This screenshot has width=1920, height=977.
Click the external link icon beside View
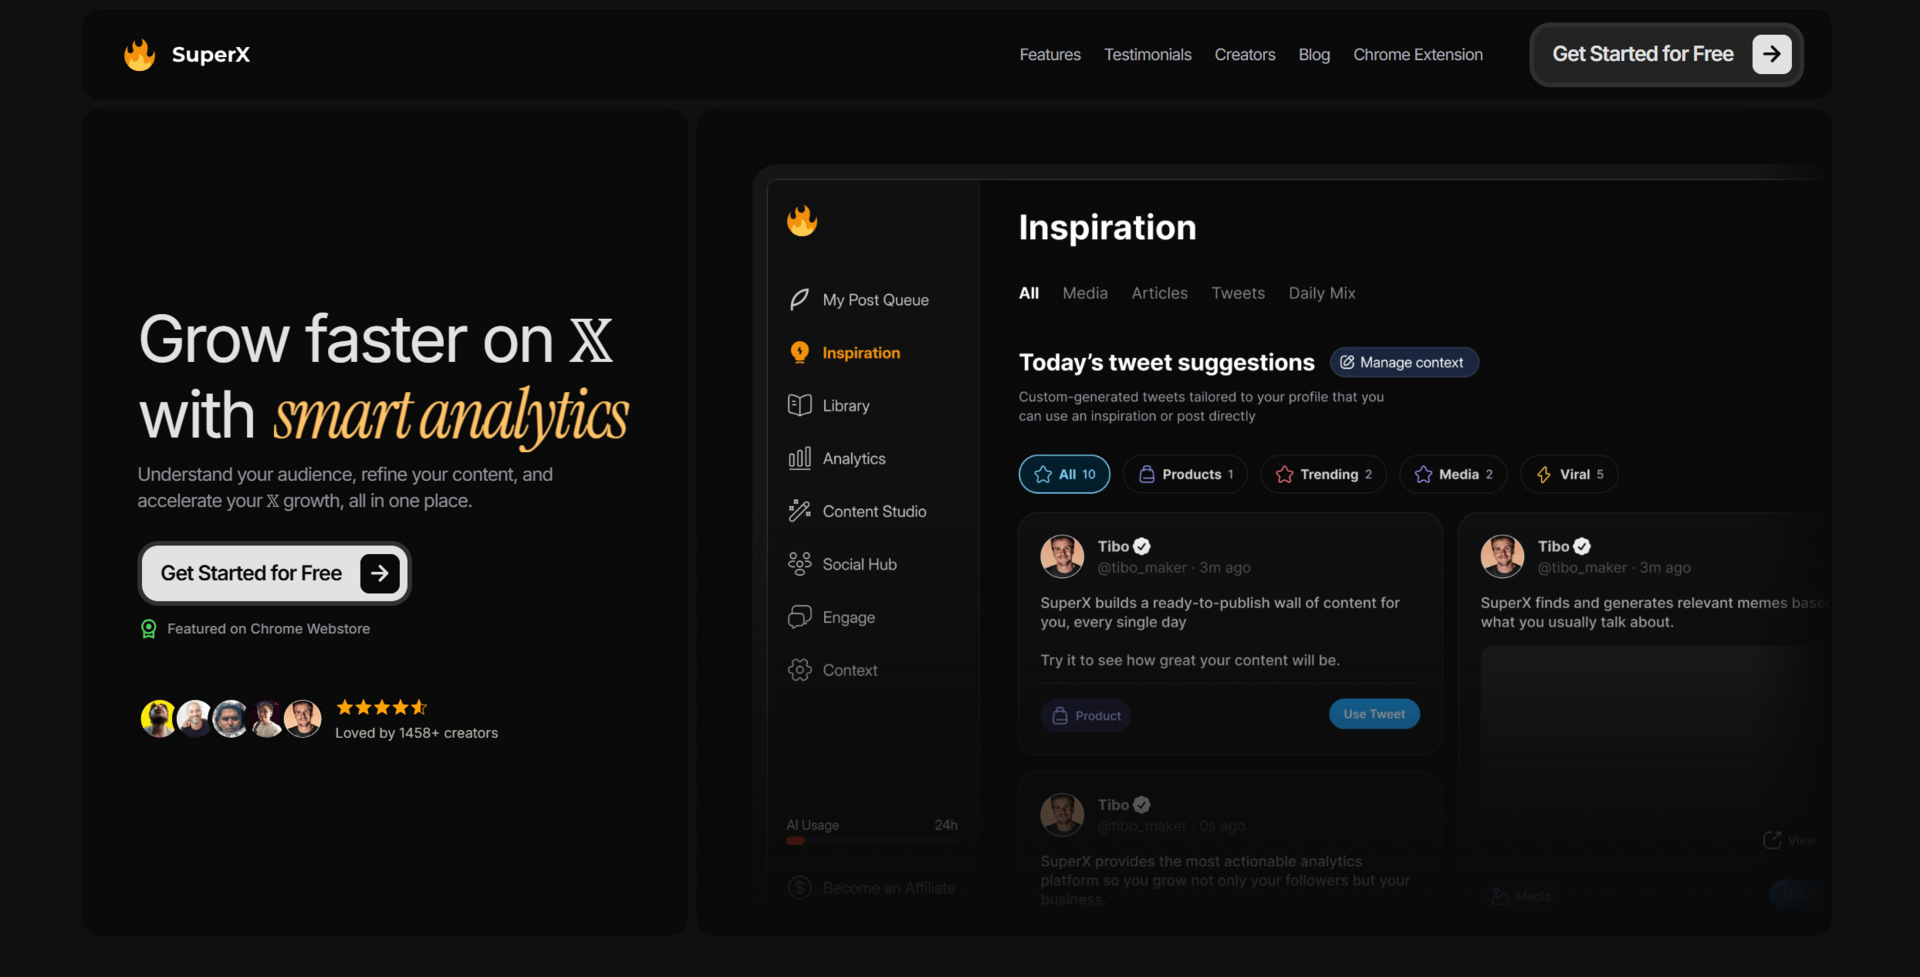[x=1772, y=840]
